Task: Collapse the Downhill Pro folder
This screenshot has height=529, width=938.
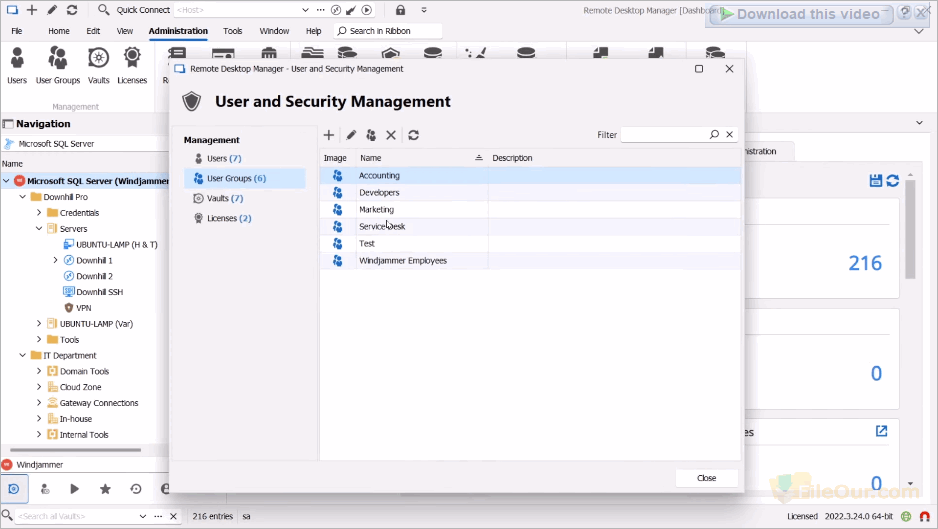Action: point(23,196)
